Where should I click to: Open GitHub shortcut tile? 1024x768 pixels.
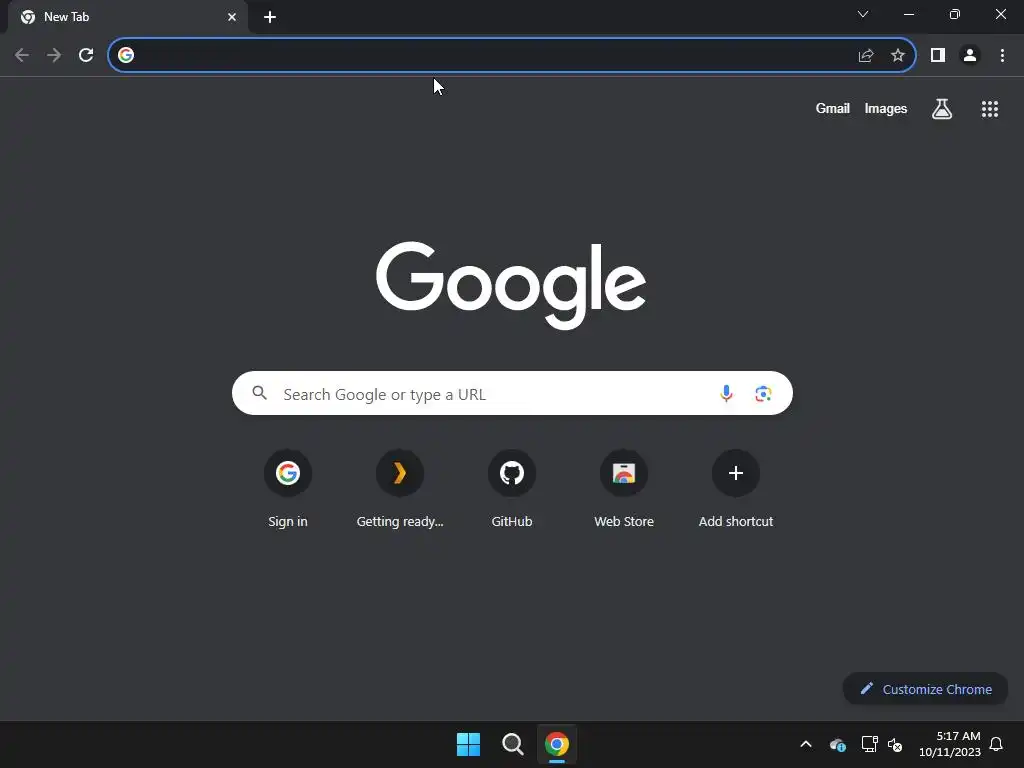tap(512, 488)
